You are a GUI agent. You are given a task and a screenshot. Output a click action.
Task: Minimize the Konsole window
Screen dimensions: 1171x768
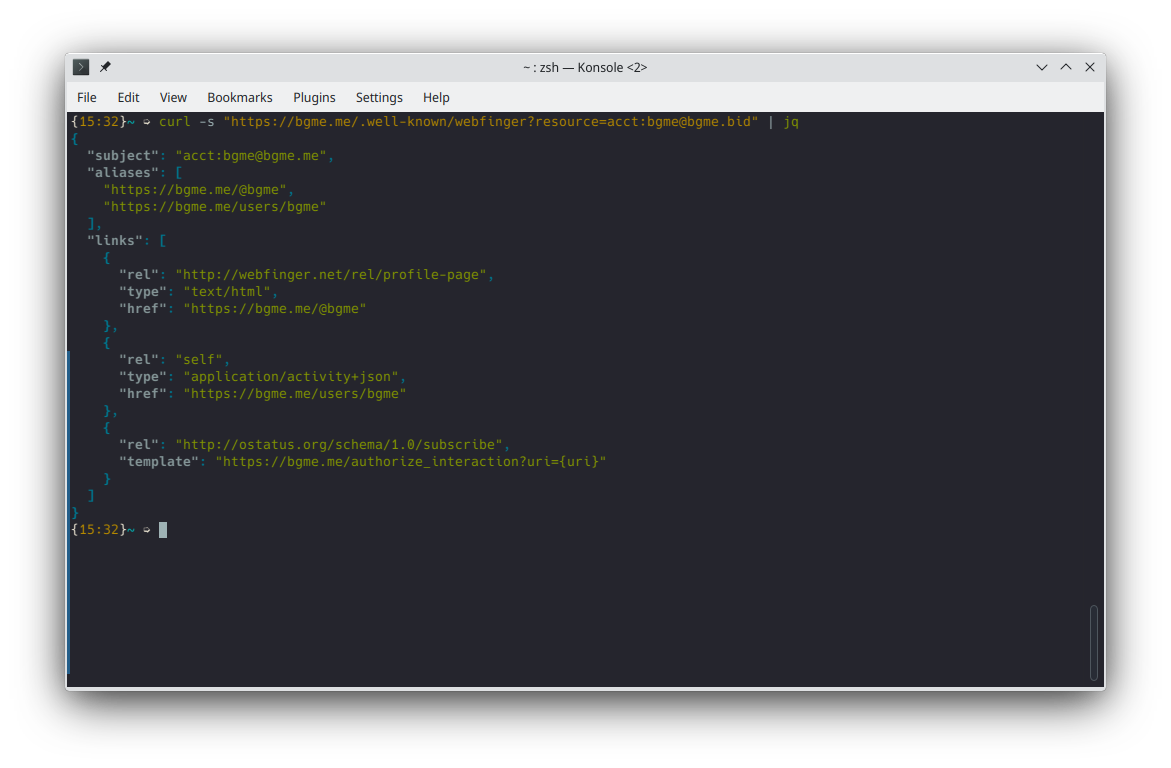1042,67
